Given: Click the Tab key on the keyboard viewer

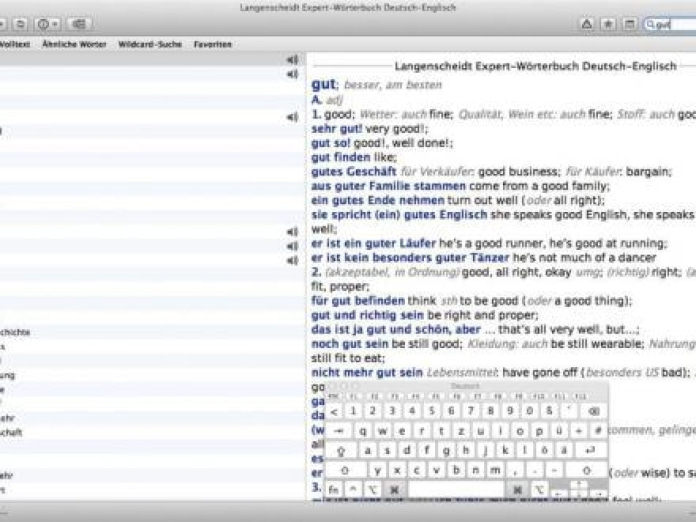Looking at the screenshot, I should (x=339, y=431).
